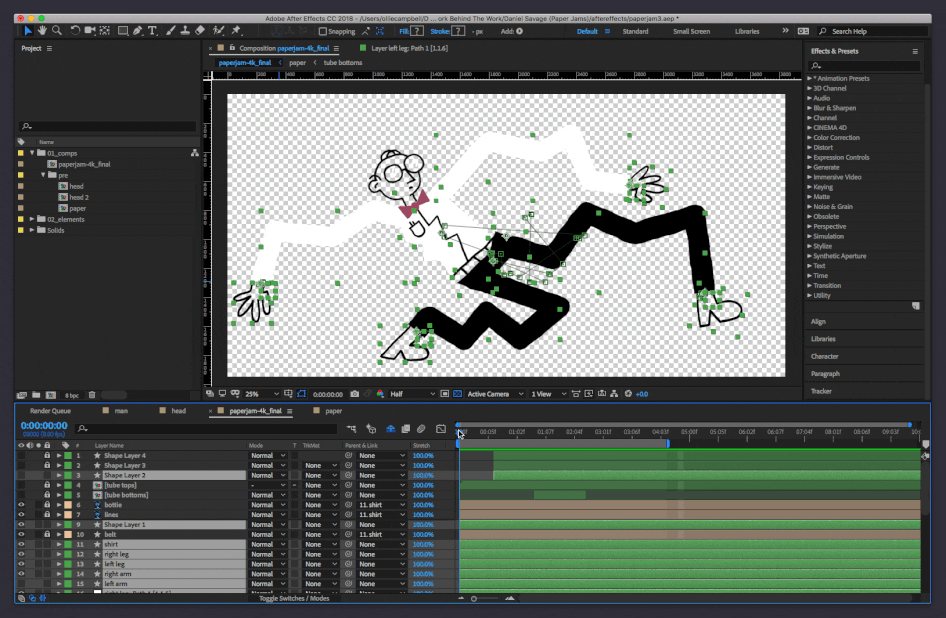
Task: Open the Character panel
Action: pyautogui.click(x=824, y=356)
